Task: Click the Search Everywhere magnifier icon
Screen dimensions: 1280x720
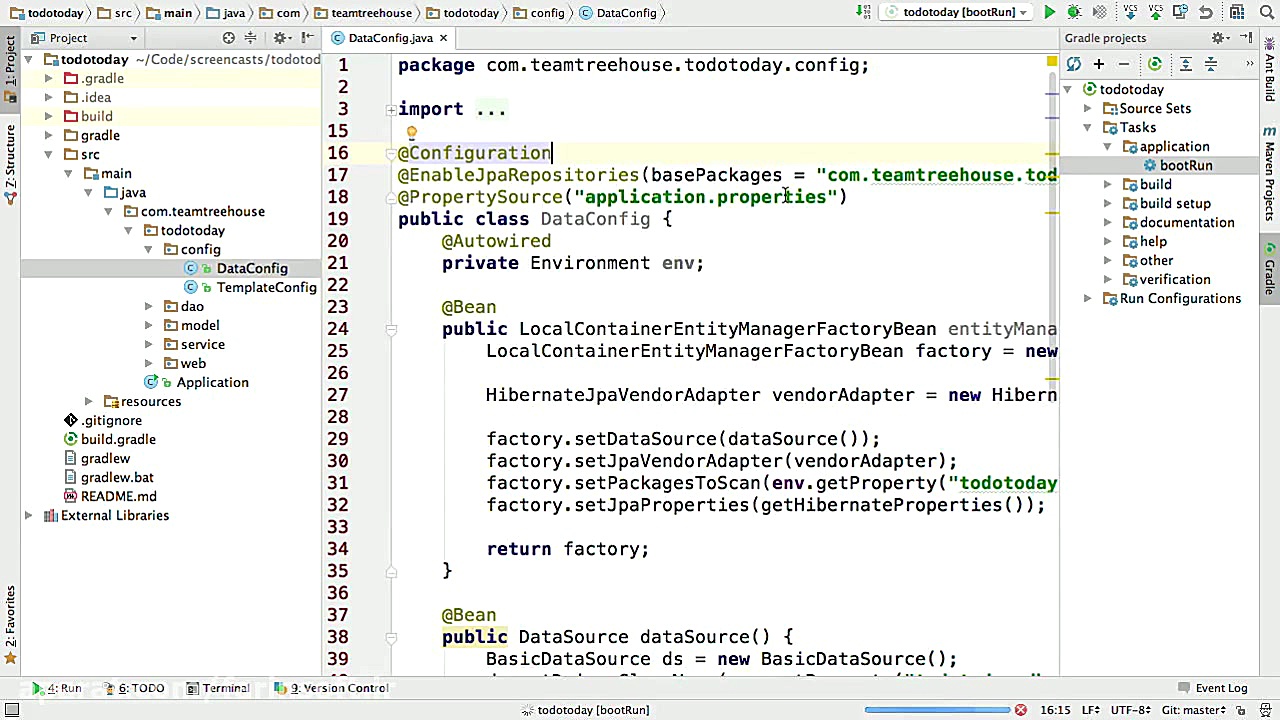Action: [1266, 12]
